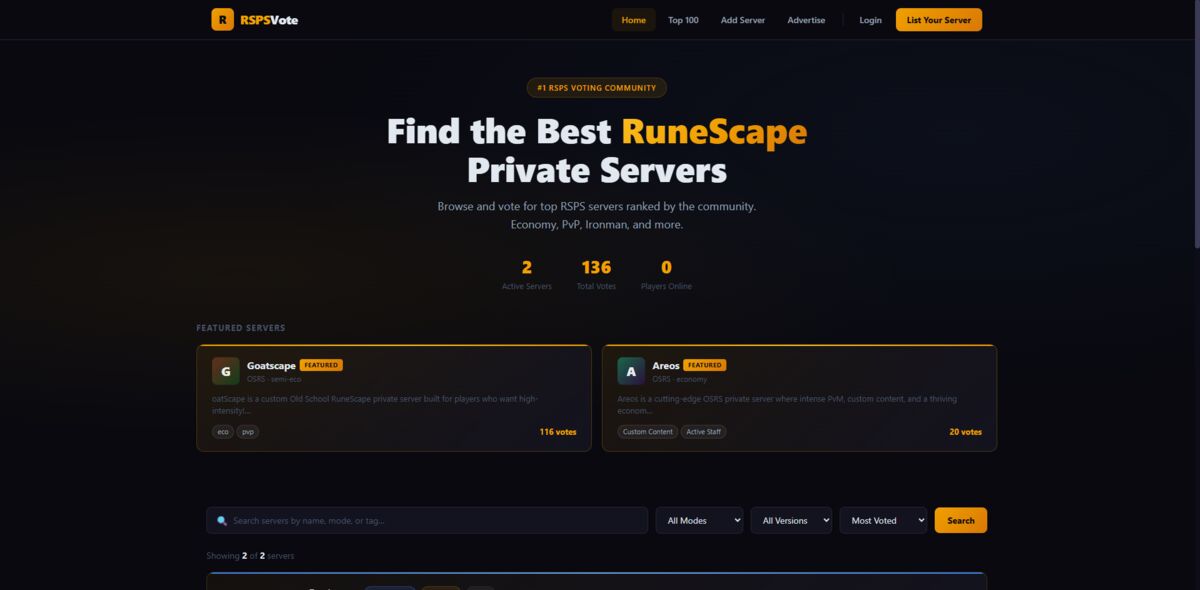Toggle the eco tag filter on Goatscape
The height and width of the screenshot is (590, 1200).
tap(222, 432)
